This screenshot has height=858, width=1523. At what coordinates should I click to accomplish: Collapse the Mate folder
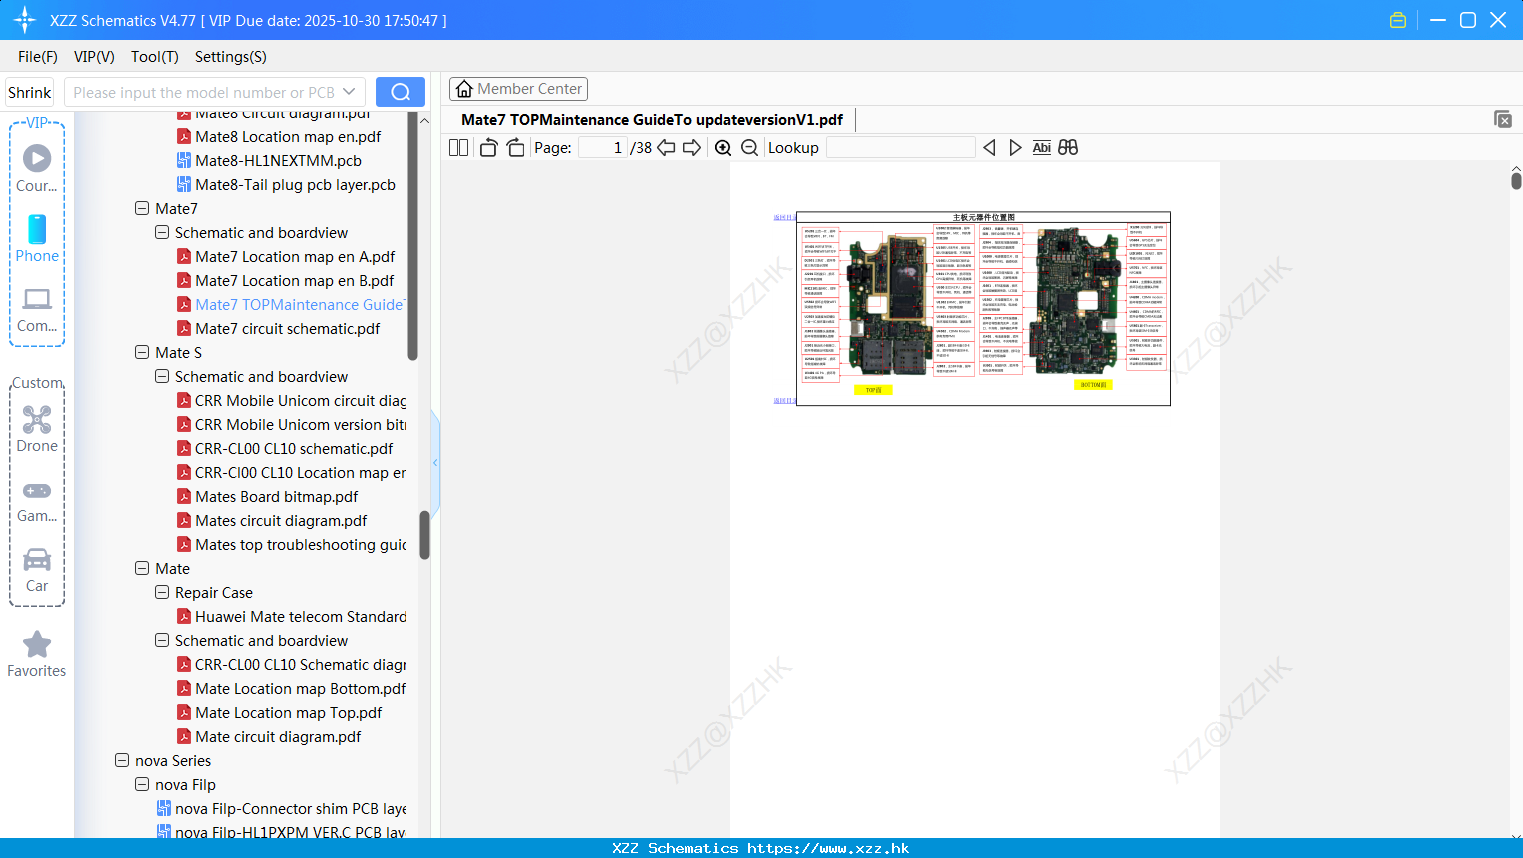(142, 568)
